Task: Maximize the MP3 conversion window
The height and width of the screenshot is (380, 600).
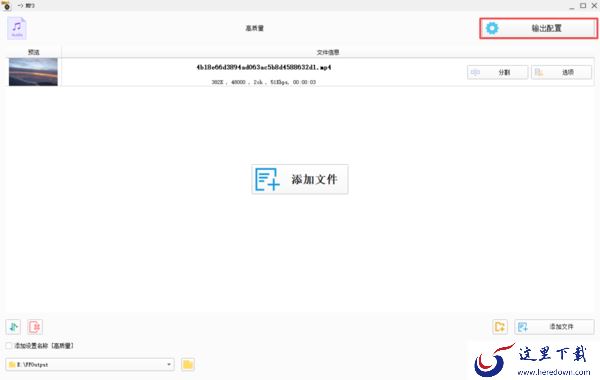Action: 583,6
